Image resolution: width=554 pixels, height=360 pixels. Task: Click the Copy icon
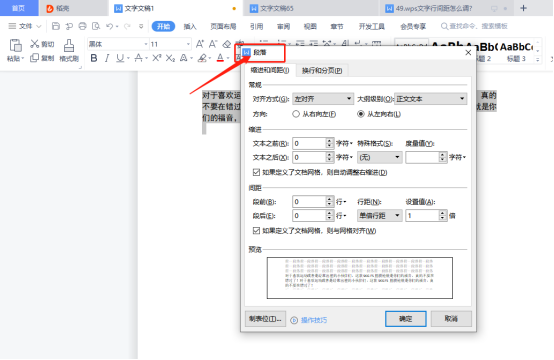tap(35, 58)
